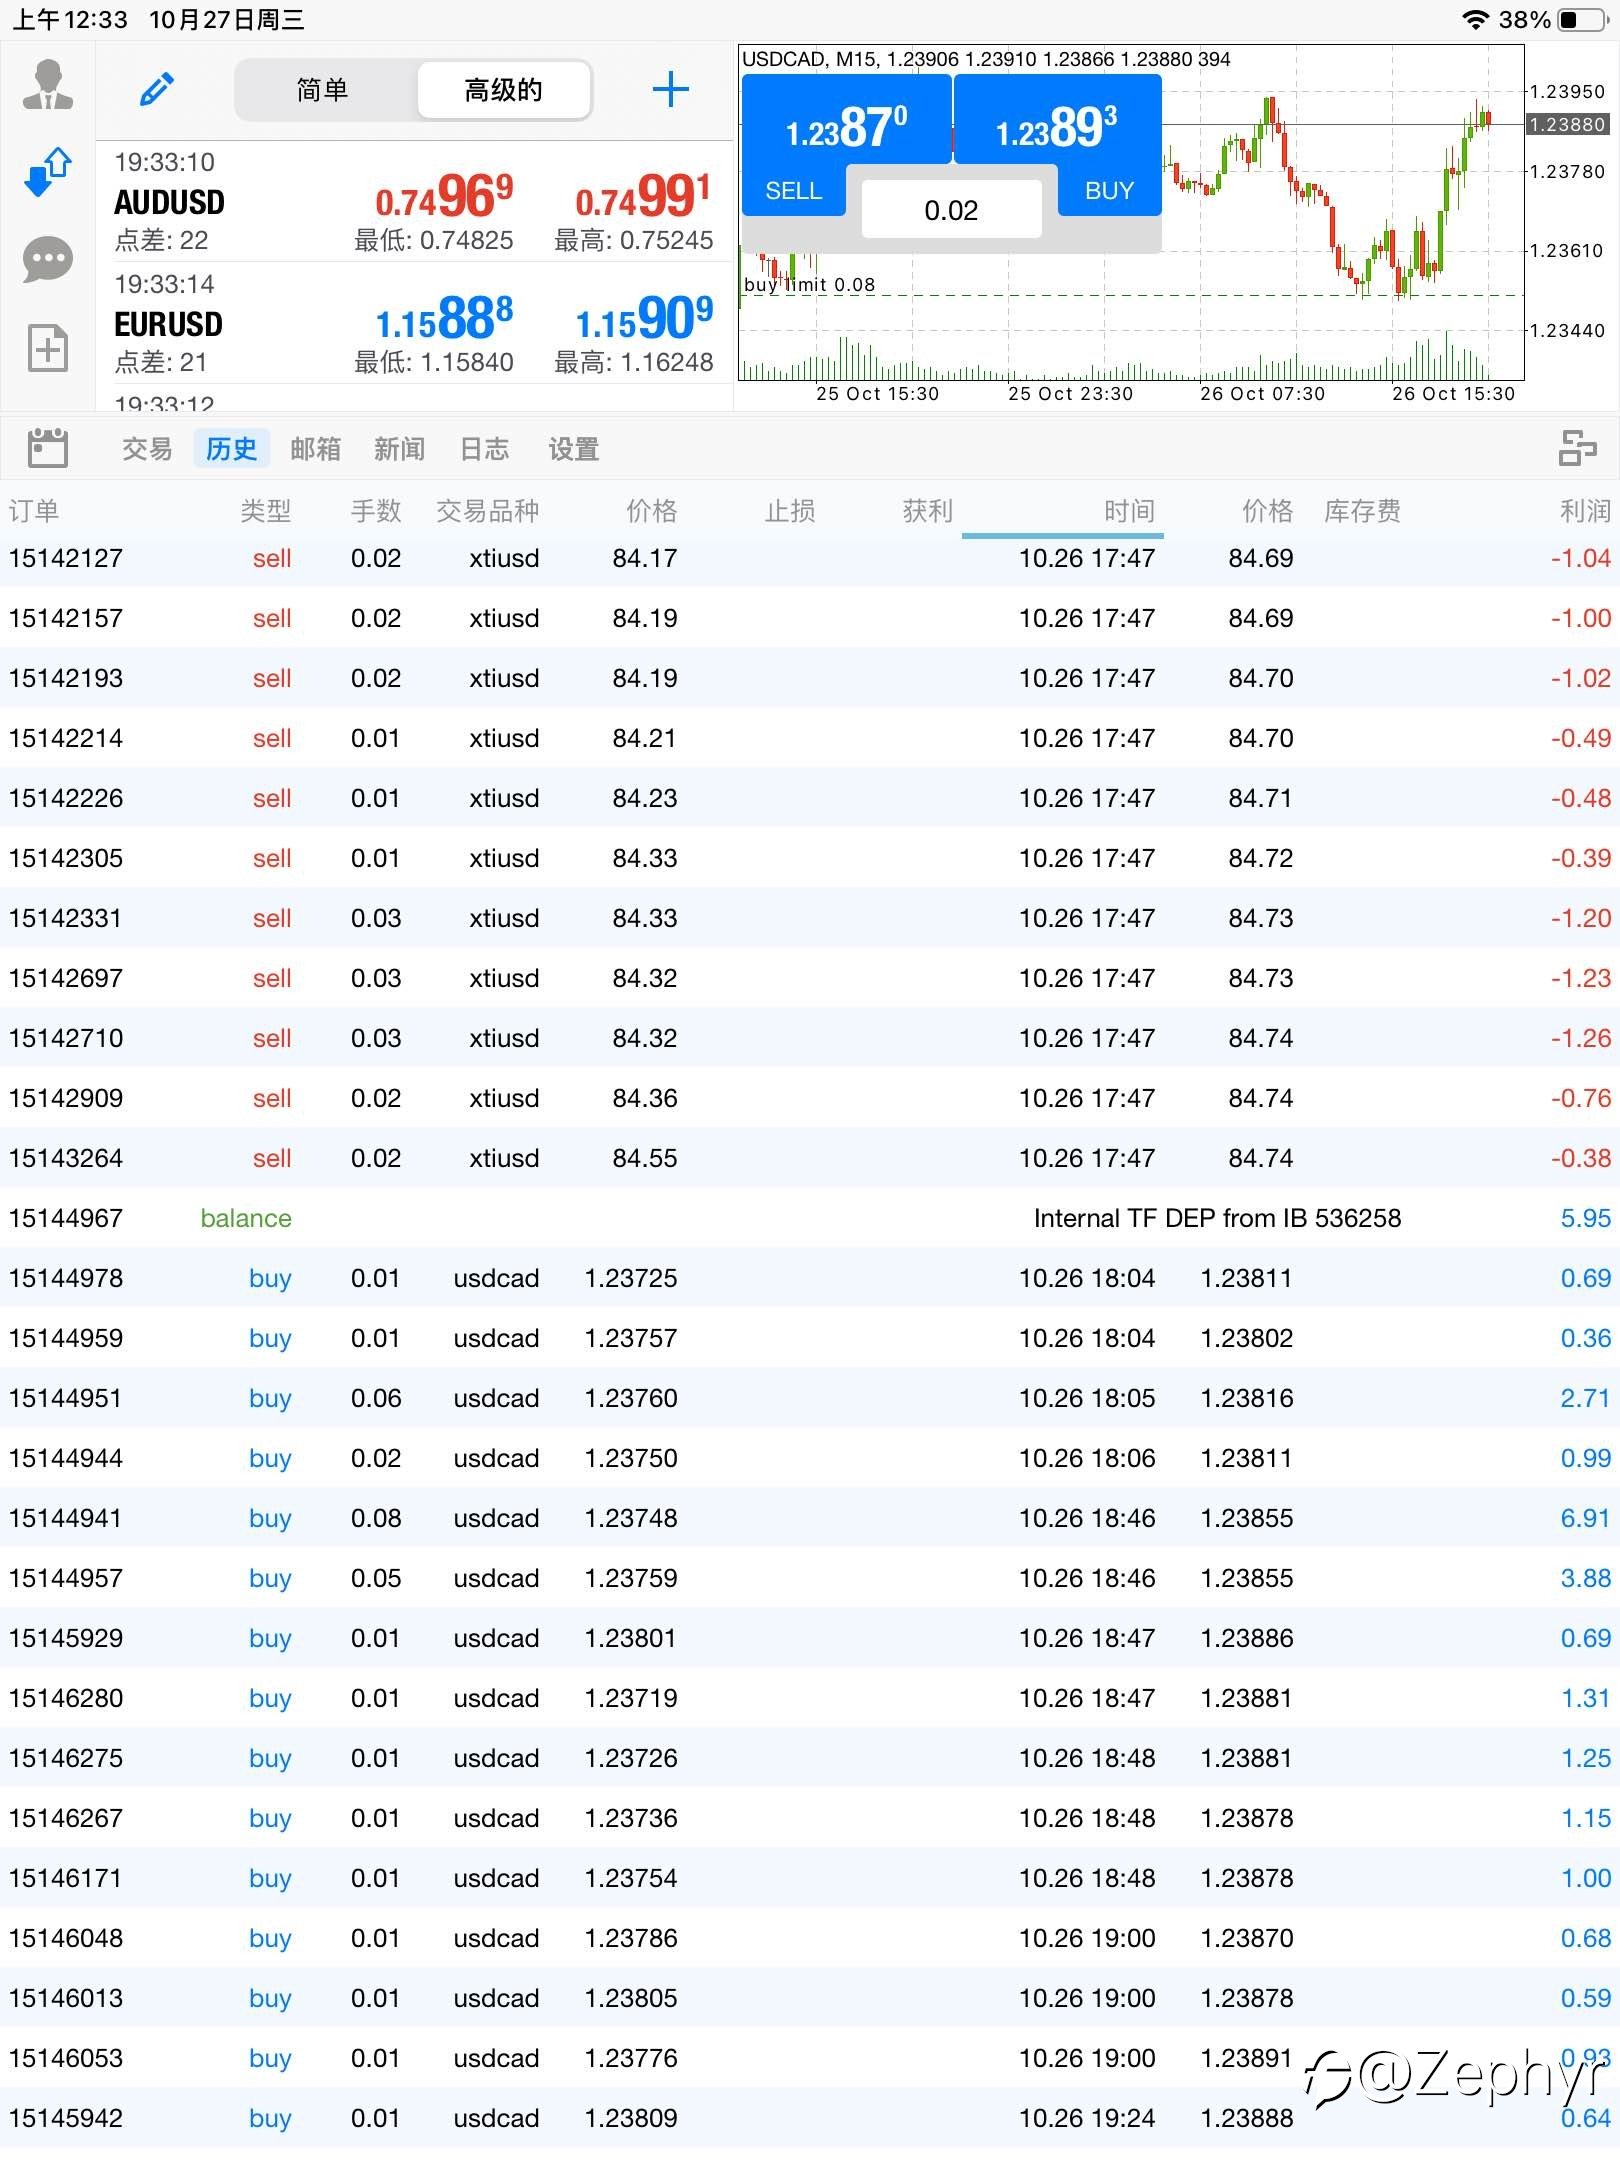The image size is (1620, 2160).
Task: Open the 邮箱 tab
Action: tap(315, 449)
